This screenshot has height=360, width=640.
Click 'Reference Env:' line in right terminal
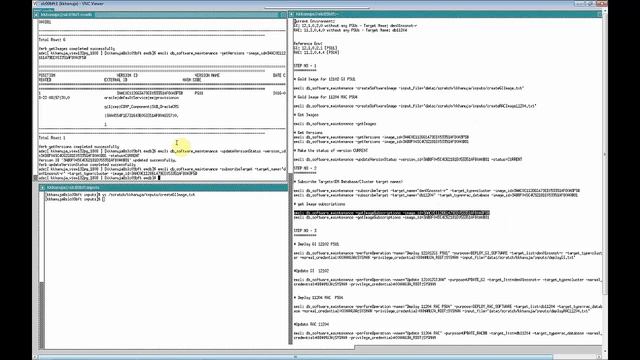tap(308, 43)
